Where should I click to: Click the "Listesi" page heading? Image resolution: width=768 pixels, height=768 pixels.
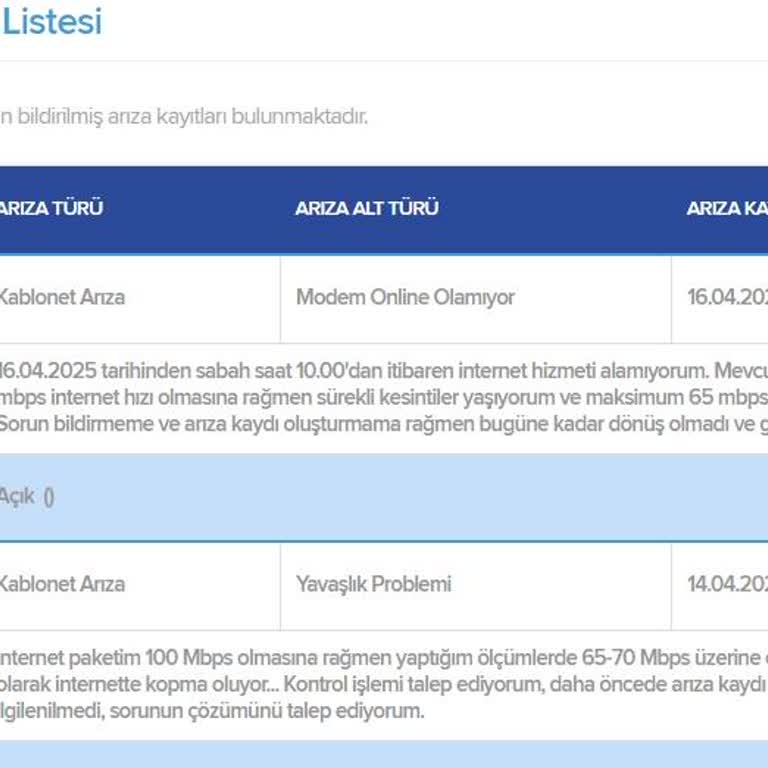52,22
